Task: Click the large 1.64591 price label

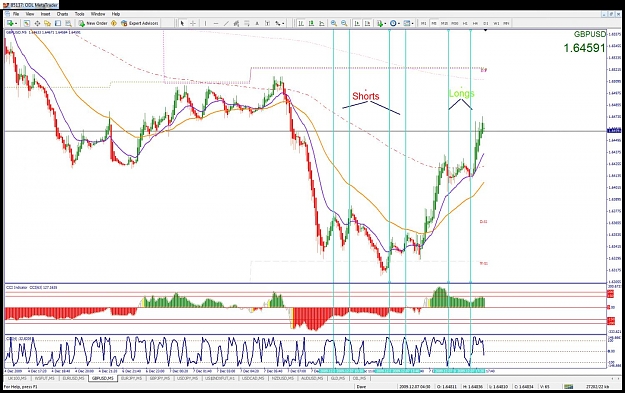Action: point(584,48)
